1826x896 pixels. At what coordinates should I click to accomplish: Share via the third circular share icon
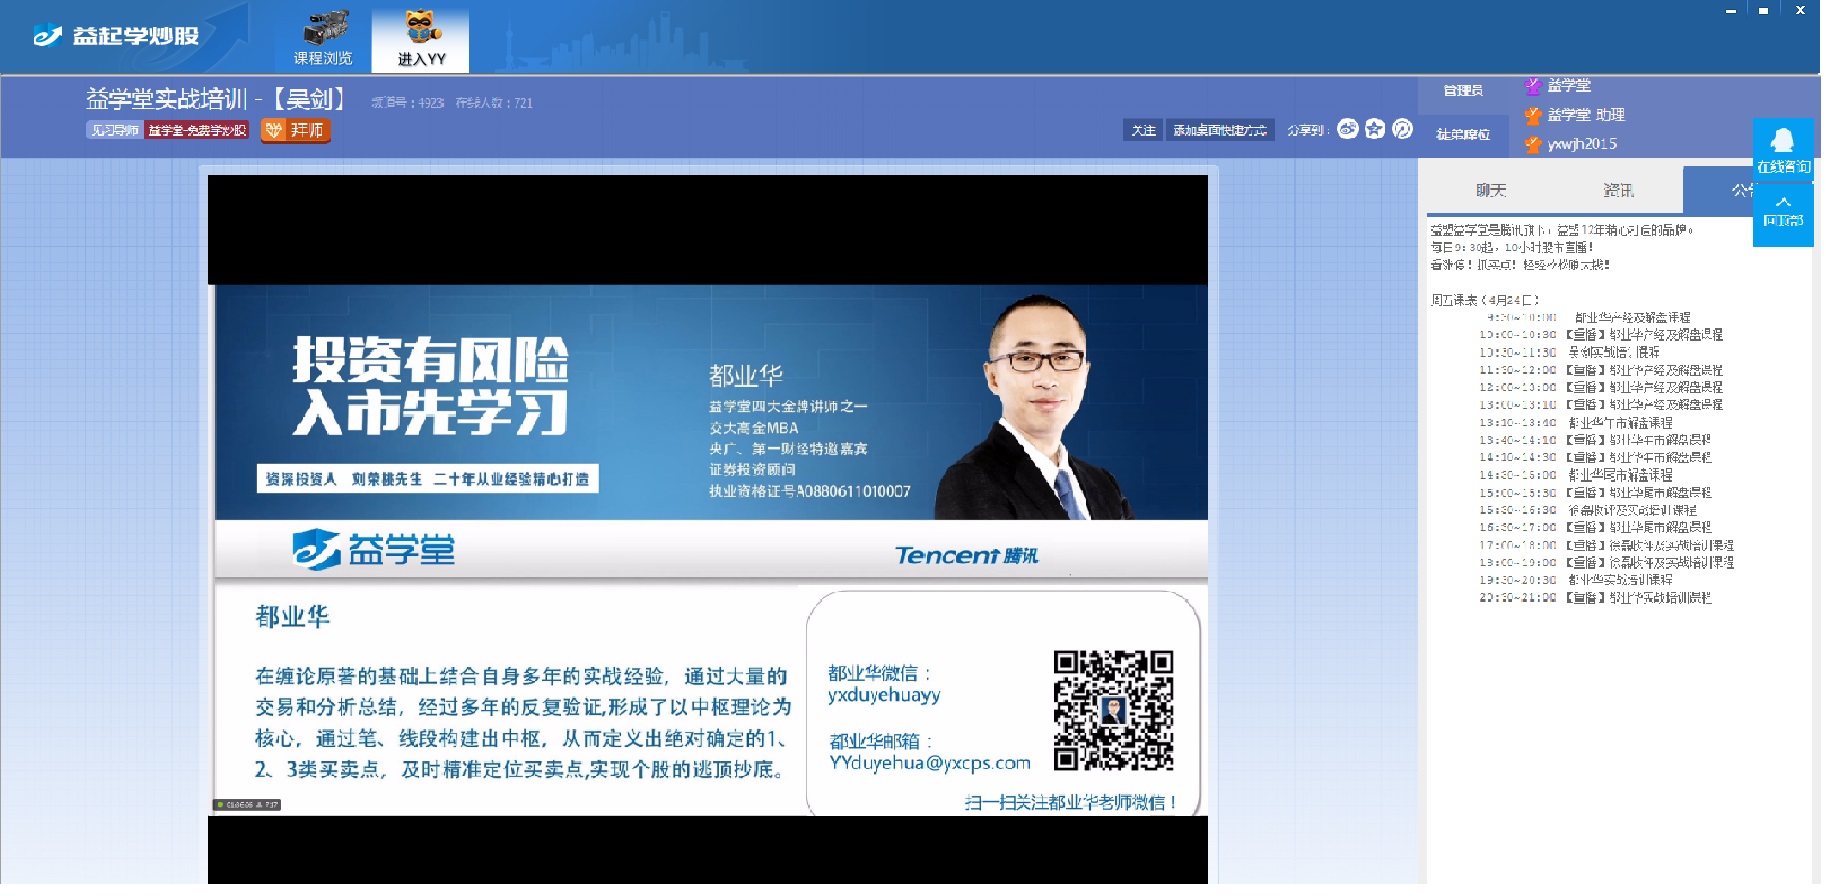click(1403, 129)
